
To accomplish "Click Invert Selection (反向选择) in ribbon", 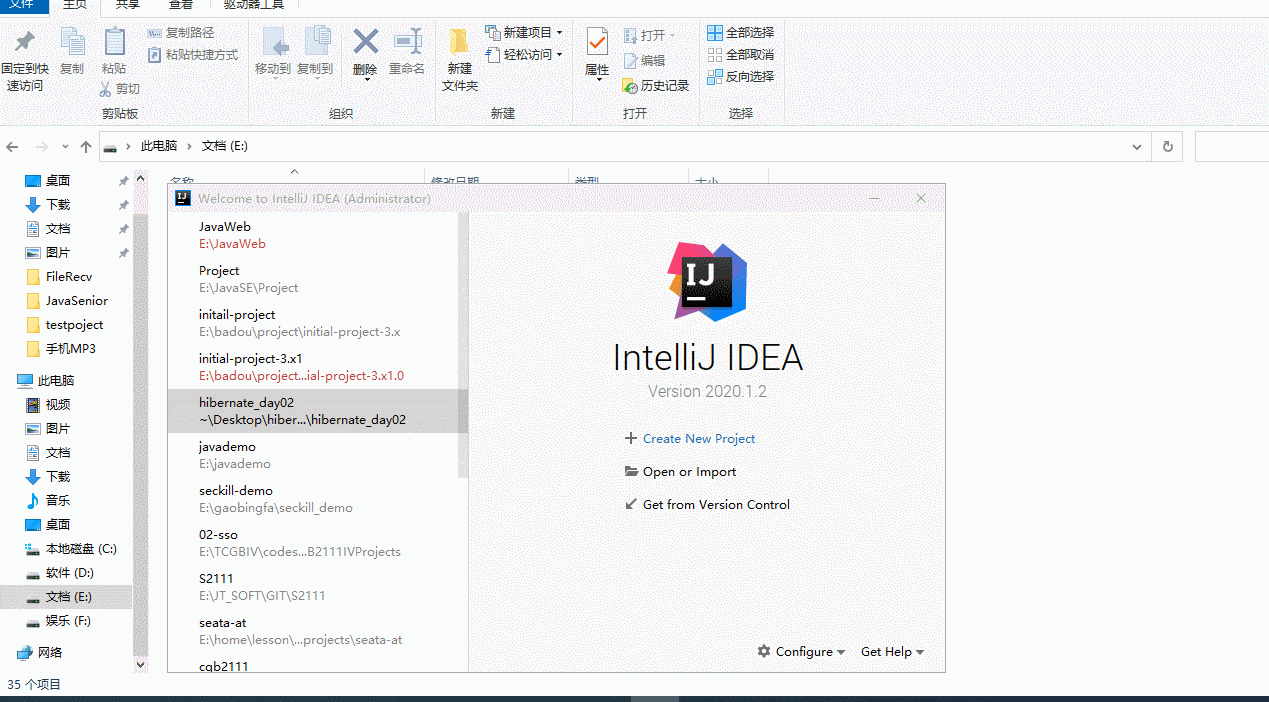I will tap(740, 77).
